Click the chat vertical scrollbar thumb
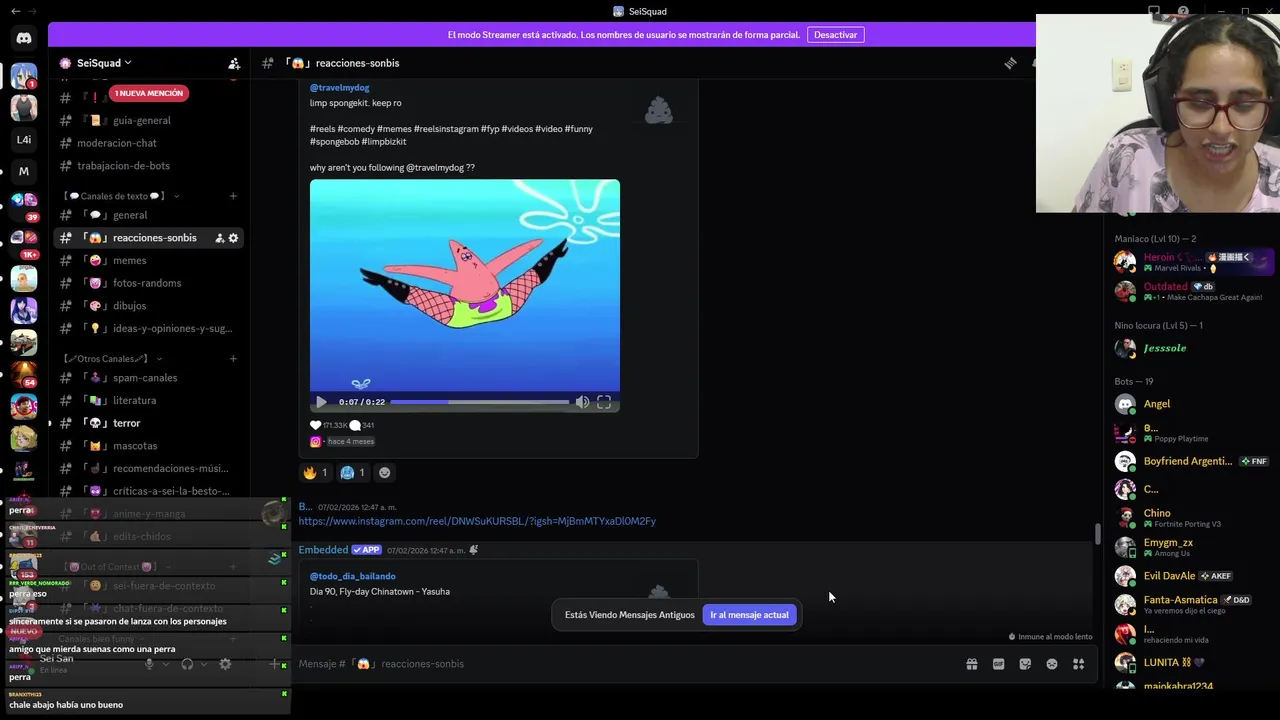The width and height of the screenshot is (1280, 720). pyautogui.click(x=1097, y=534)
